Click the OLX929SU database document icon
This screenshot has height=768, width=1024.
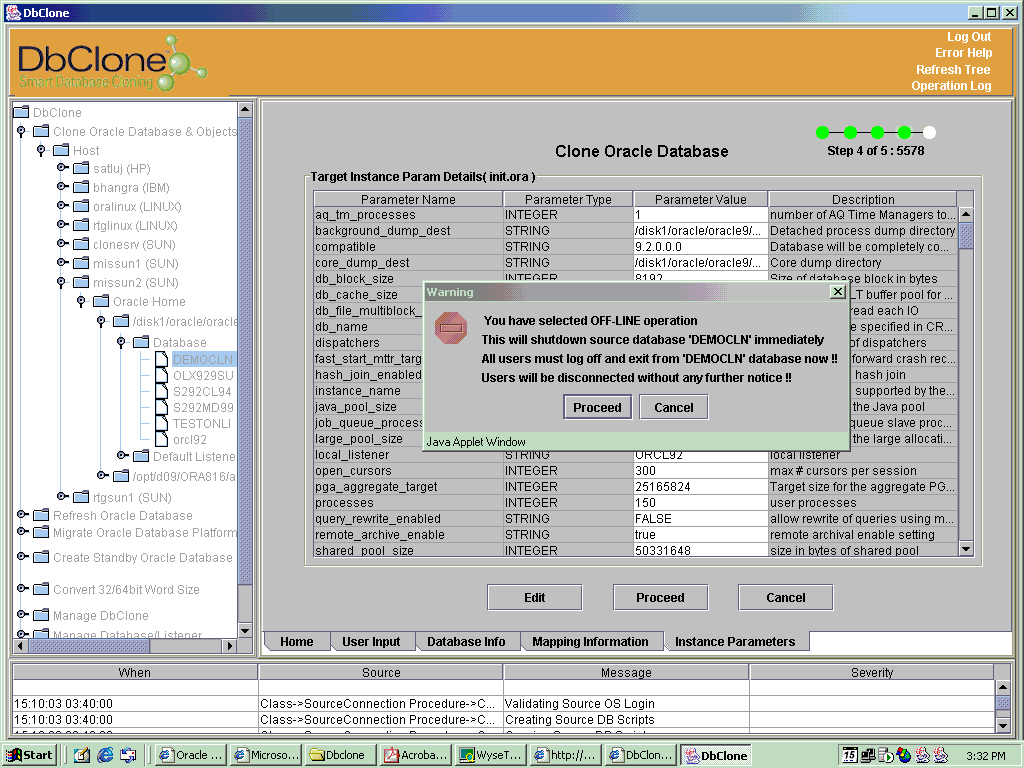click(161, 376)
